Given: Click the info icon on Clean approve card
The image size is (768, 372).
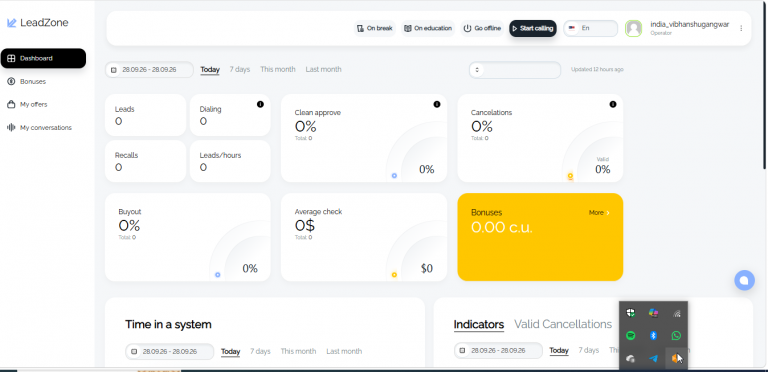Looking at the screenshot, I should tap(436, 104).
